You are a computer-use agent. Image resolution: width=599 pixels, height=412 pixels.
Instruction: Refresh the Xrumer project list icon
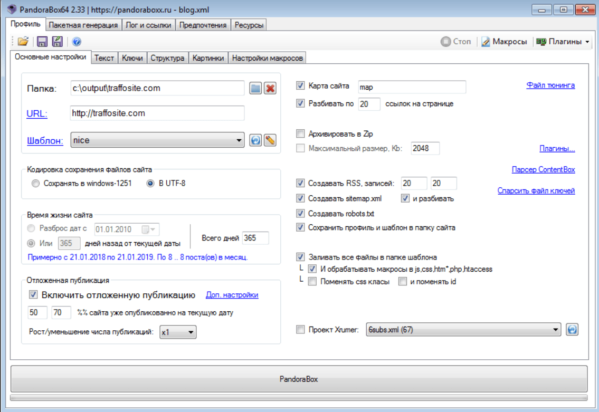coord(572,329)
